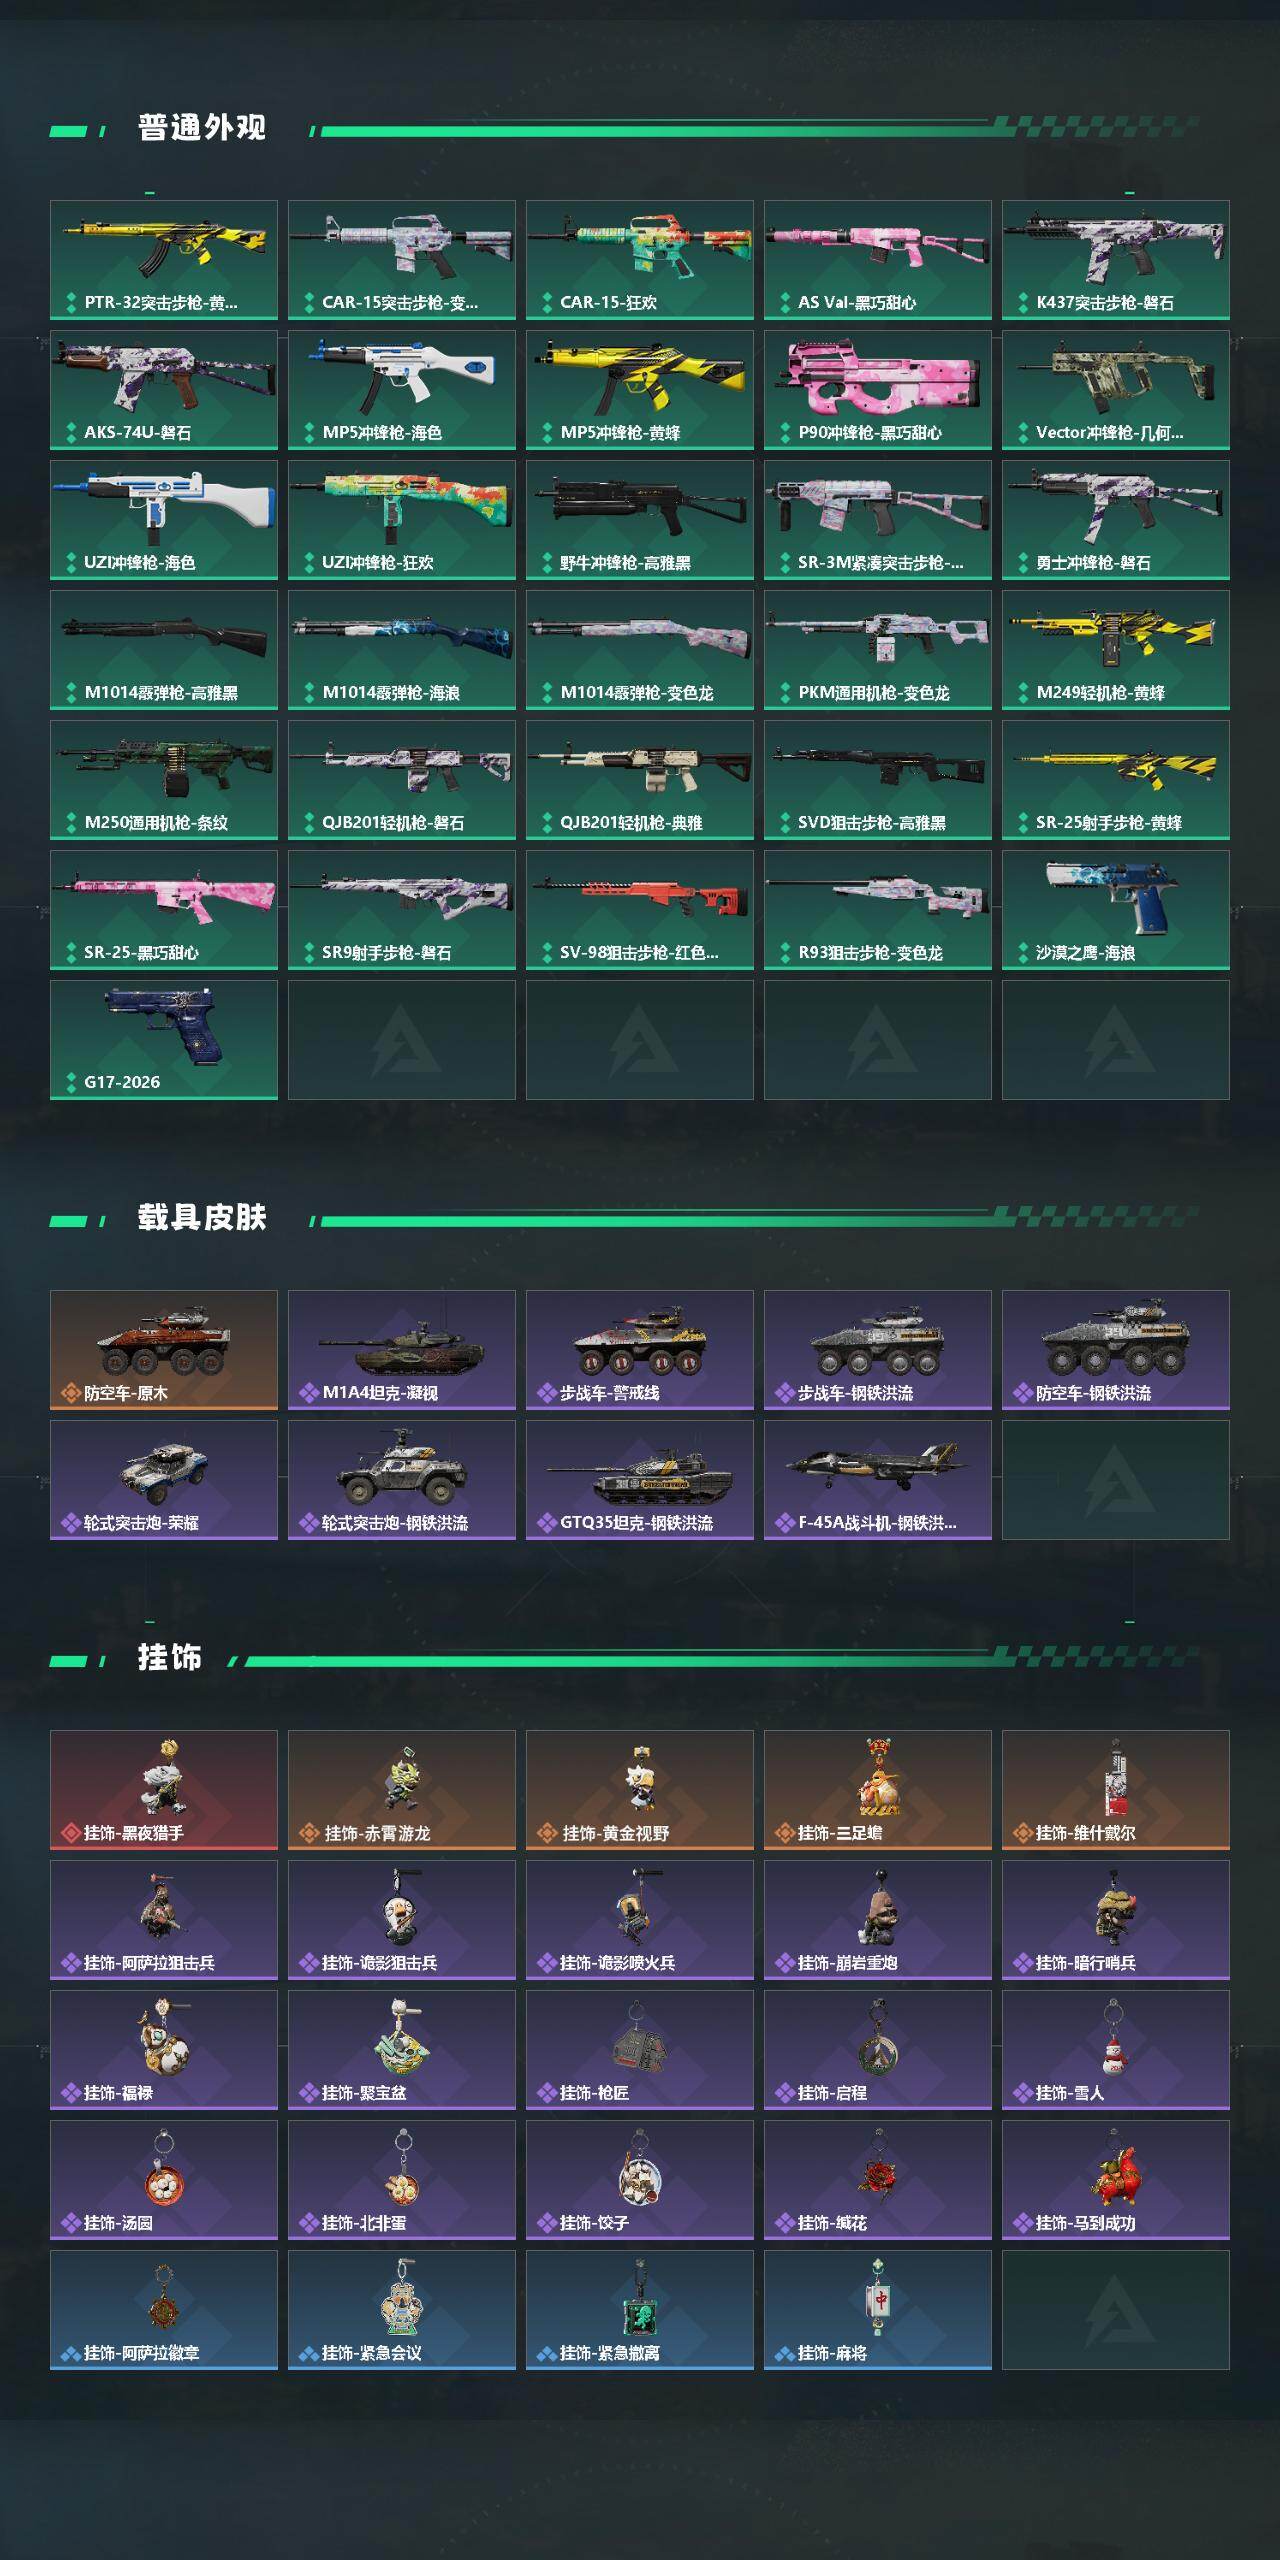
Task: Pick the 挂饰-雪人 snowman charm
Action: pos(1116,2050)
